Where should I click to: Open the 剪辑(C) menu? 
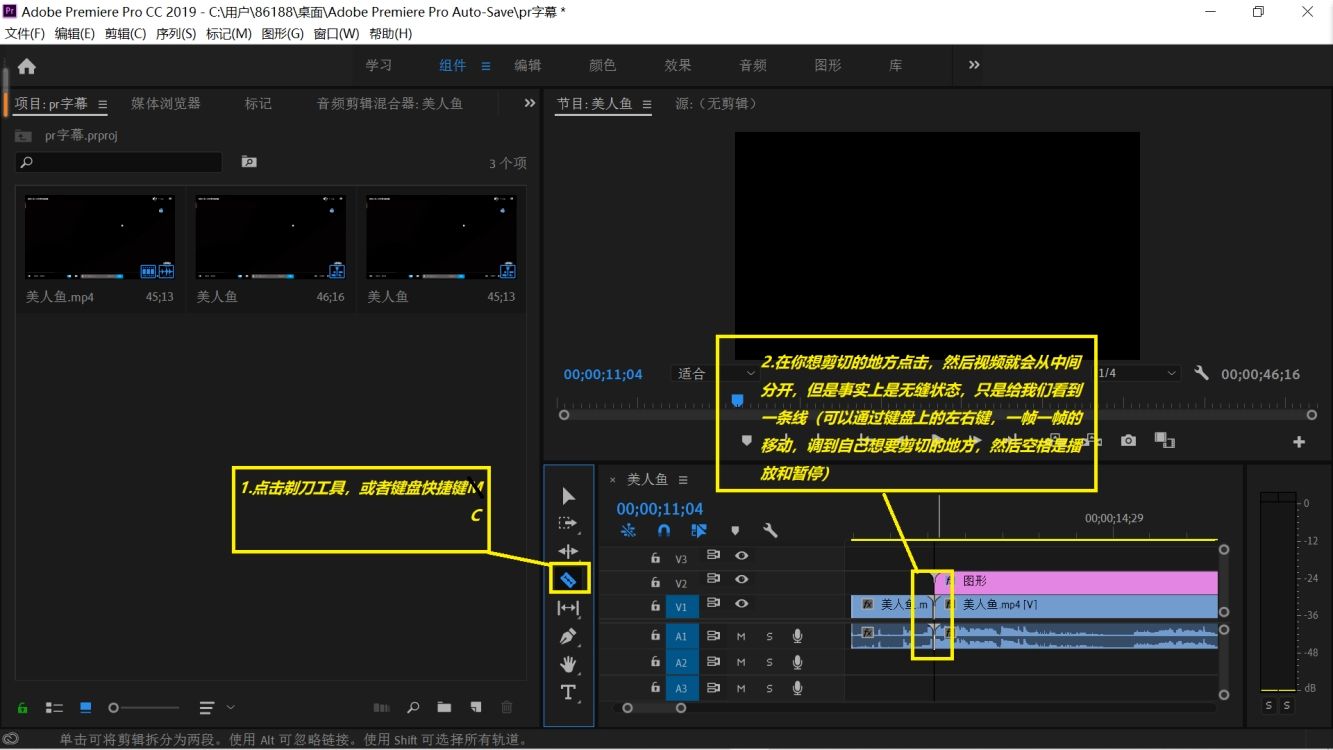pyautogui.click(x=125, y=33)
